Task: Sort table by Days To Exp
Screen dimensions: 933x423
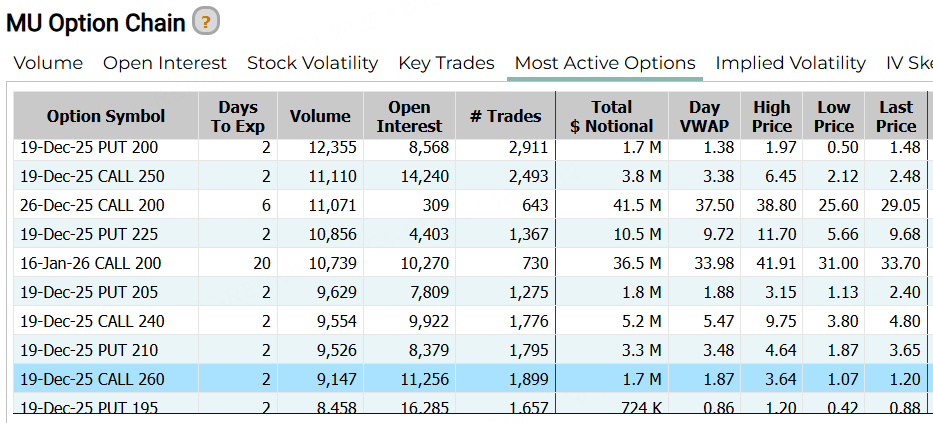Action: (x=237, y=116)
